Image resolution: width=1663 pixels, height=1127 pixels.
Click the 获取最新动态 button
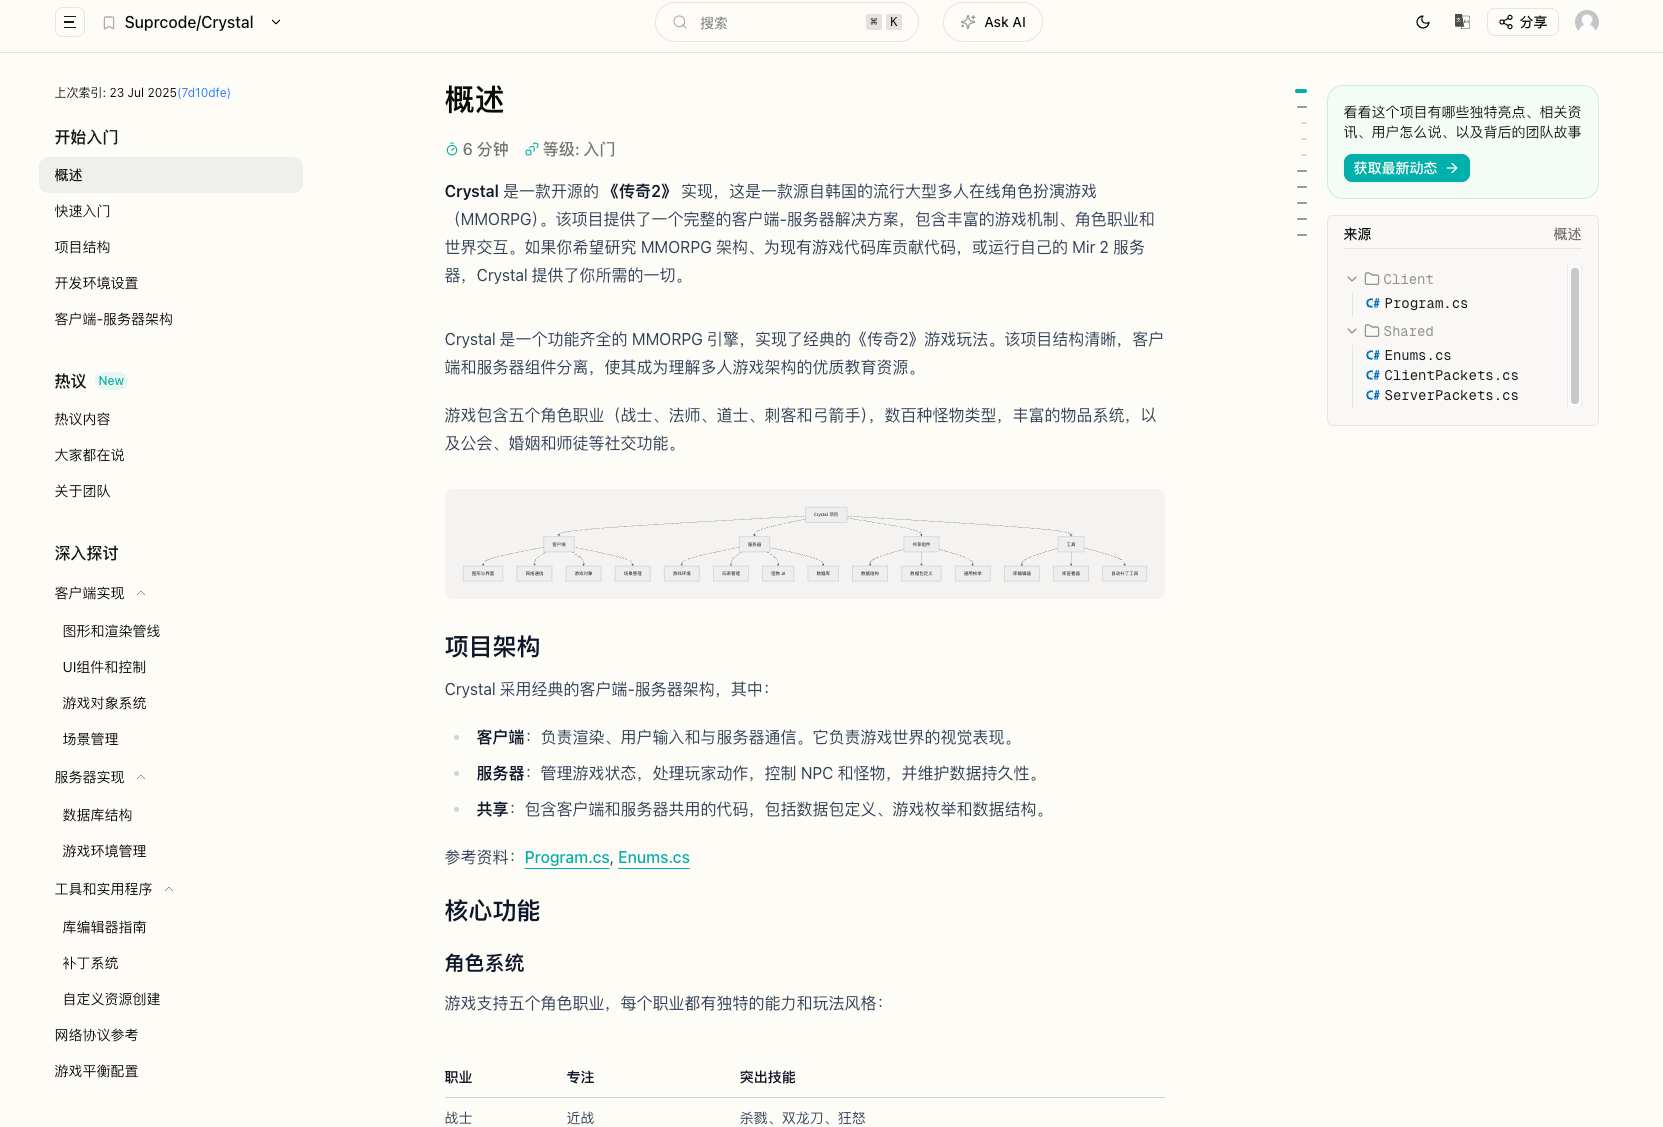click(x=1405, y=168)
